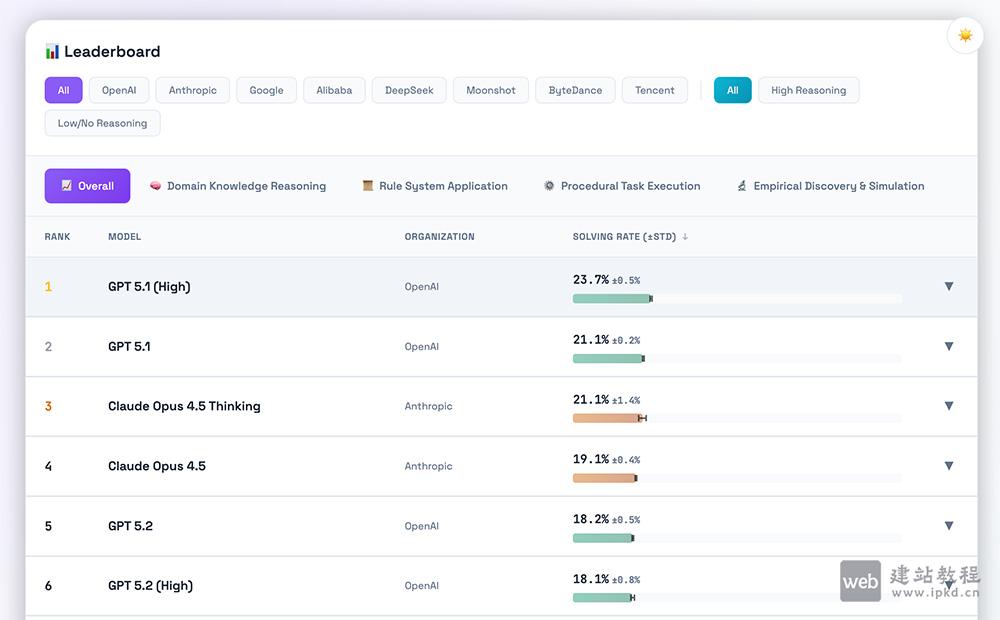Expand the Claude Opus 4.5 Thinking row

pos(948,406)
